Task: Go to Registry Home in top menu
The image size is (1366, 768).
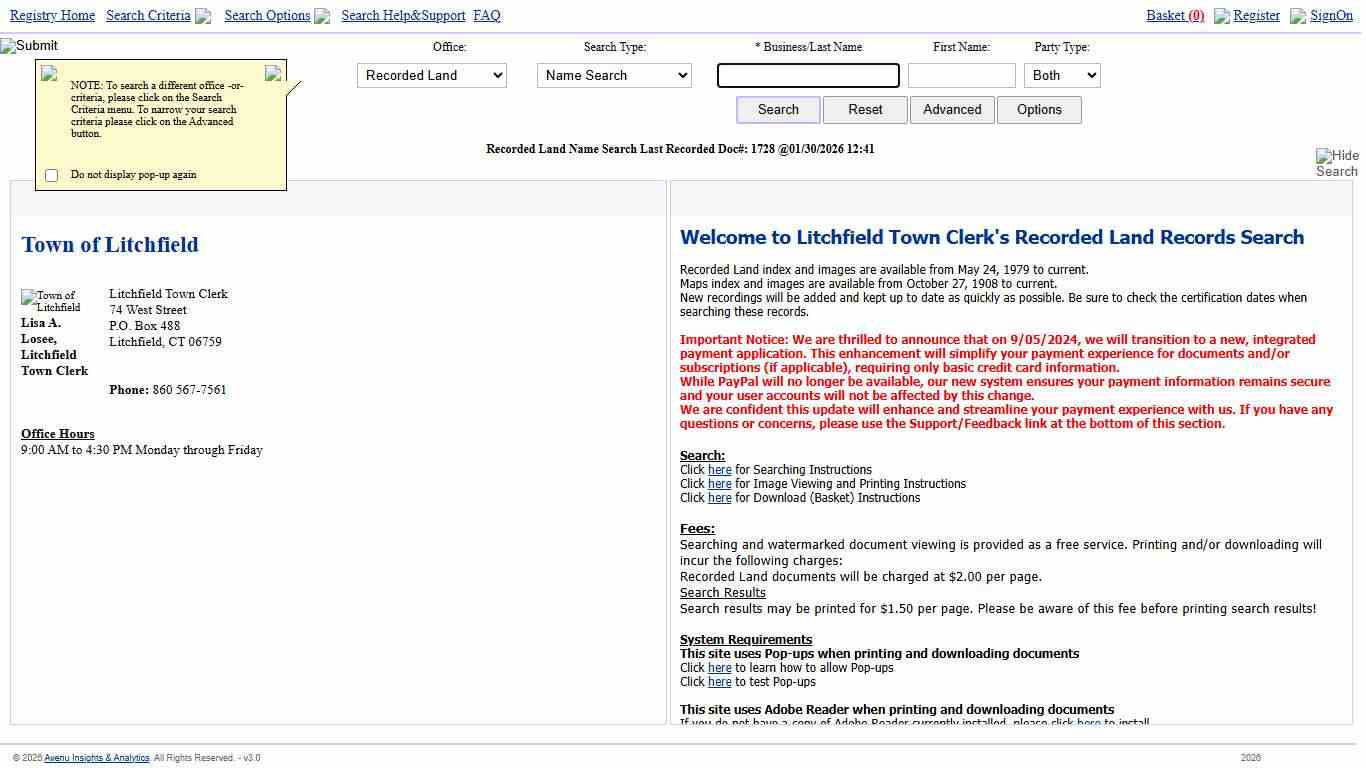Action: [x=52, y=16]
